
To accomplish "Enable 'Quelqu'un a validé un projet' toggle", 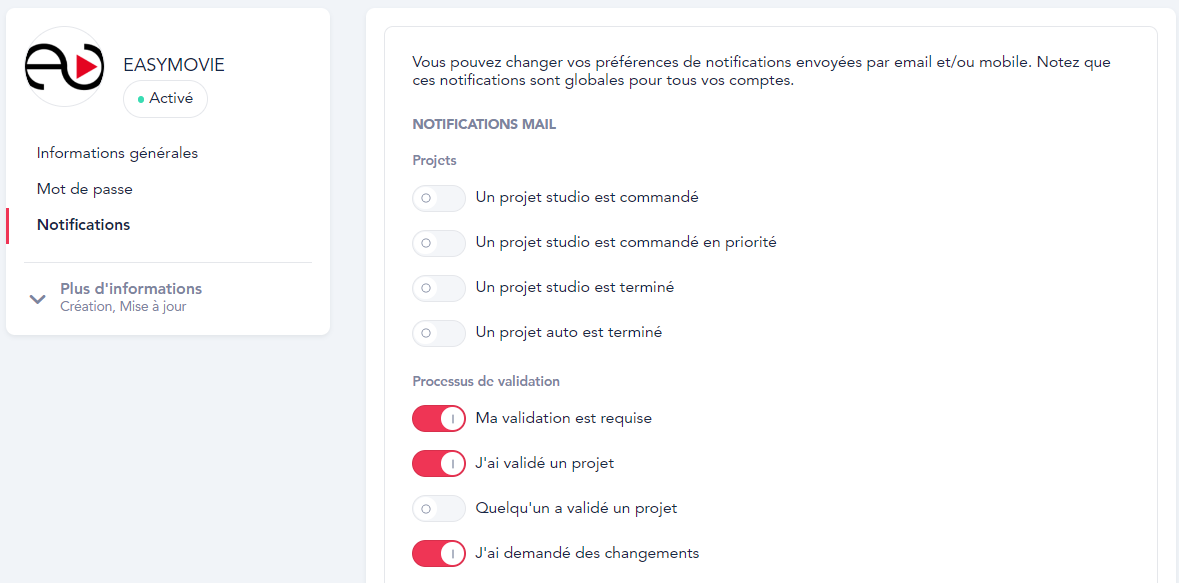I will tap(439, 509).
